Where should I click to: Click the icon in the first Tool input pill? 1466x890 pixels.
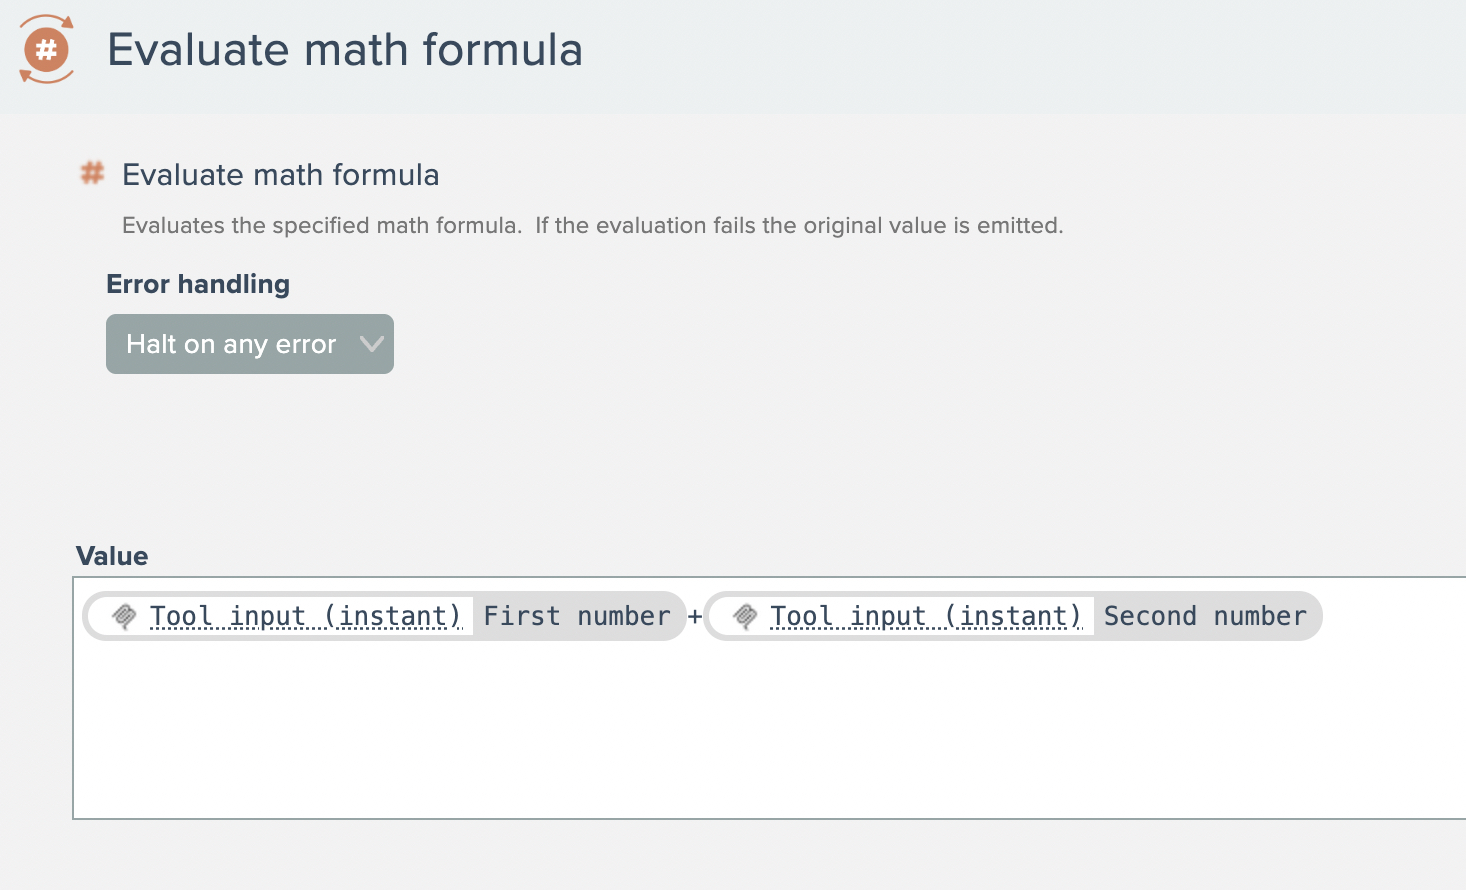124,616
